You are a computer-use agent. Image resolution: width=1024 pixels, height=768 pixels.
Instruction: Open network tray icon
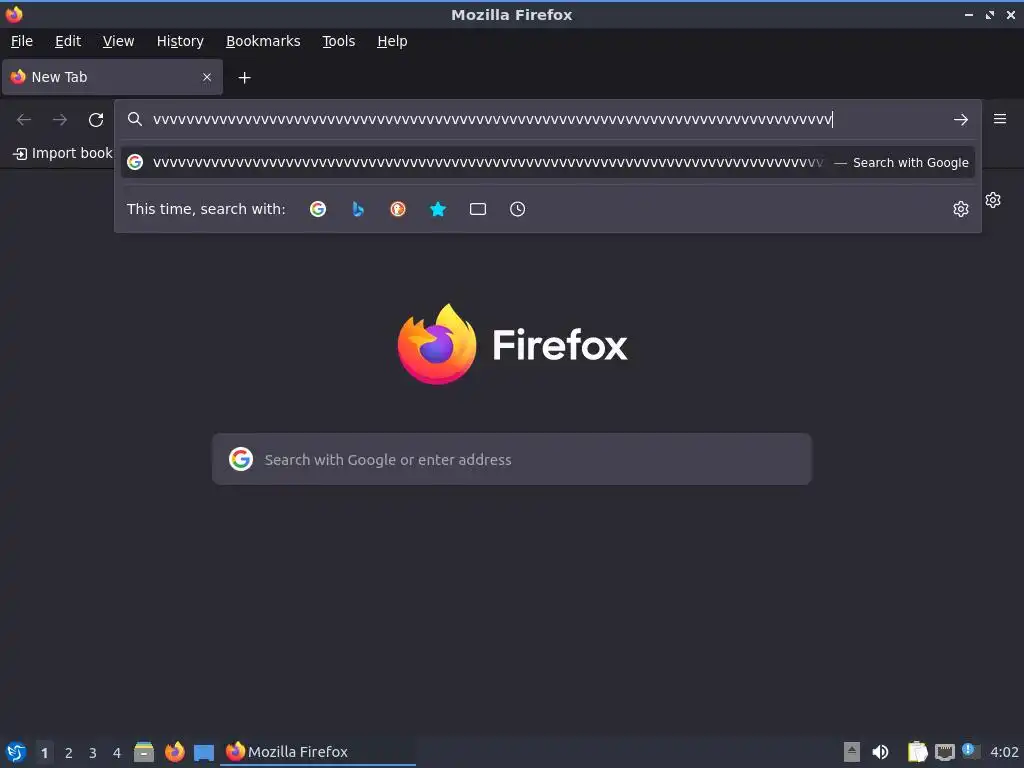tap(944, 752)
